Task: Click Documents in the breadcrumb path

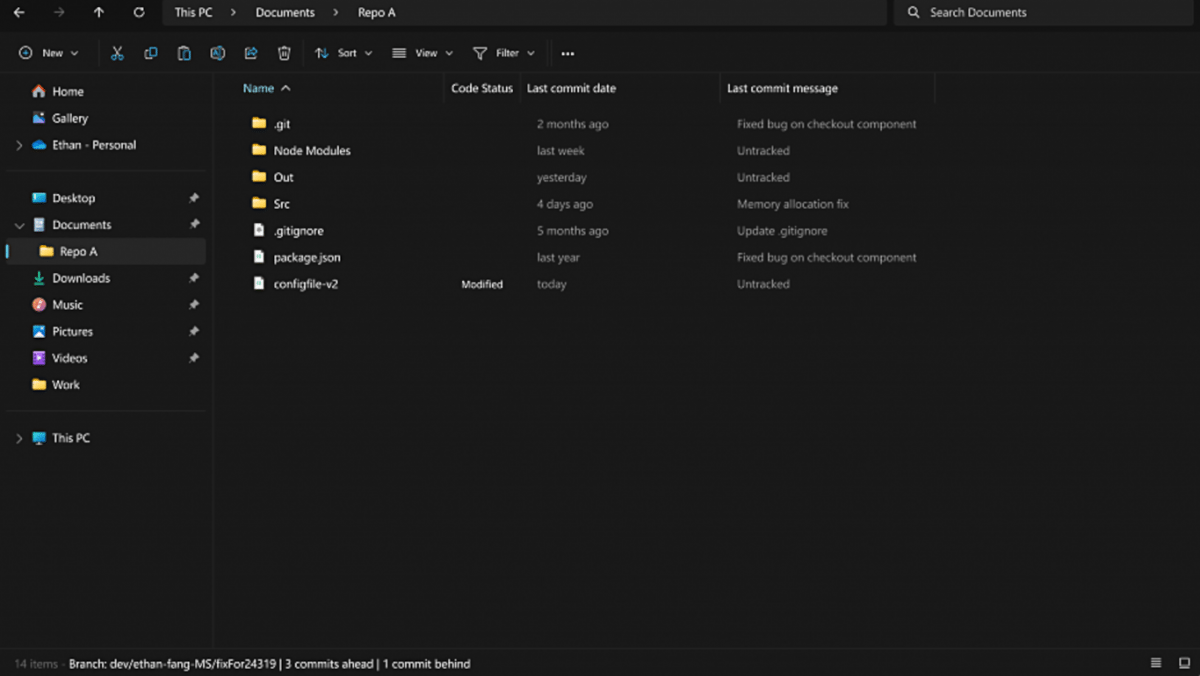Action: [285, 13]
